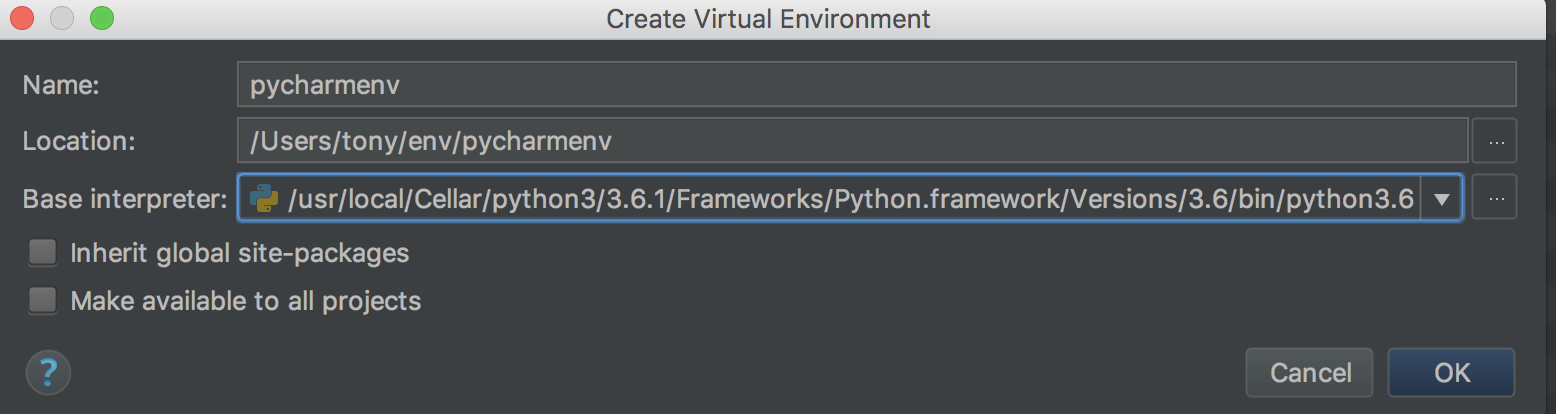Screen dimensions: 1556x414
Task: Confirm with the OK button
Action: point(1451,373)
